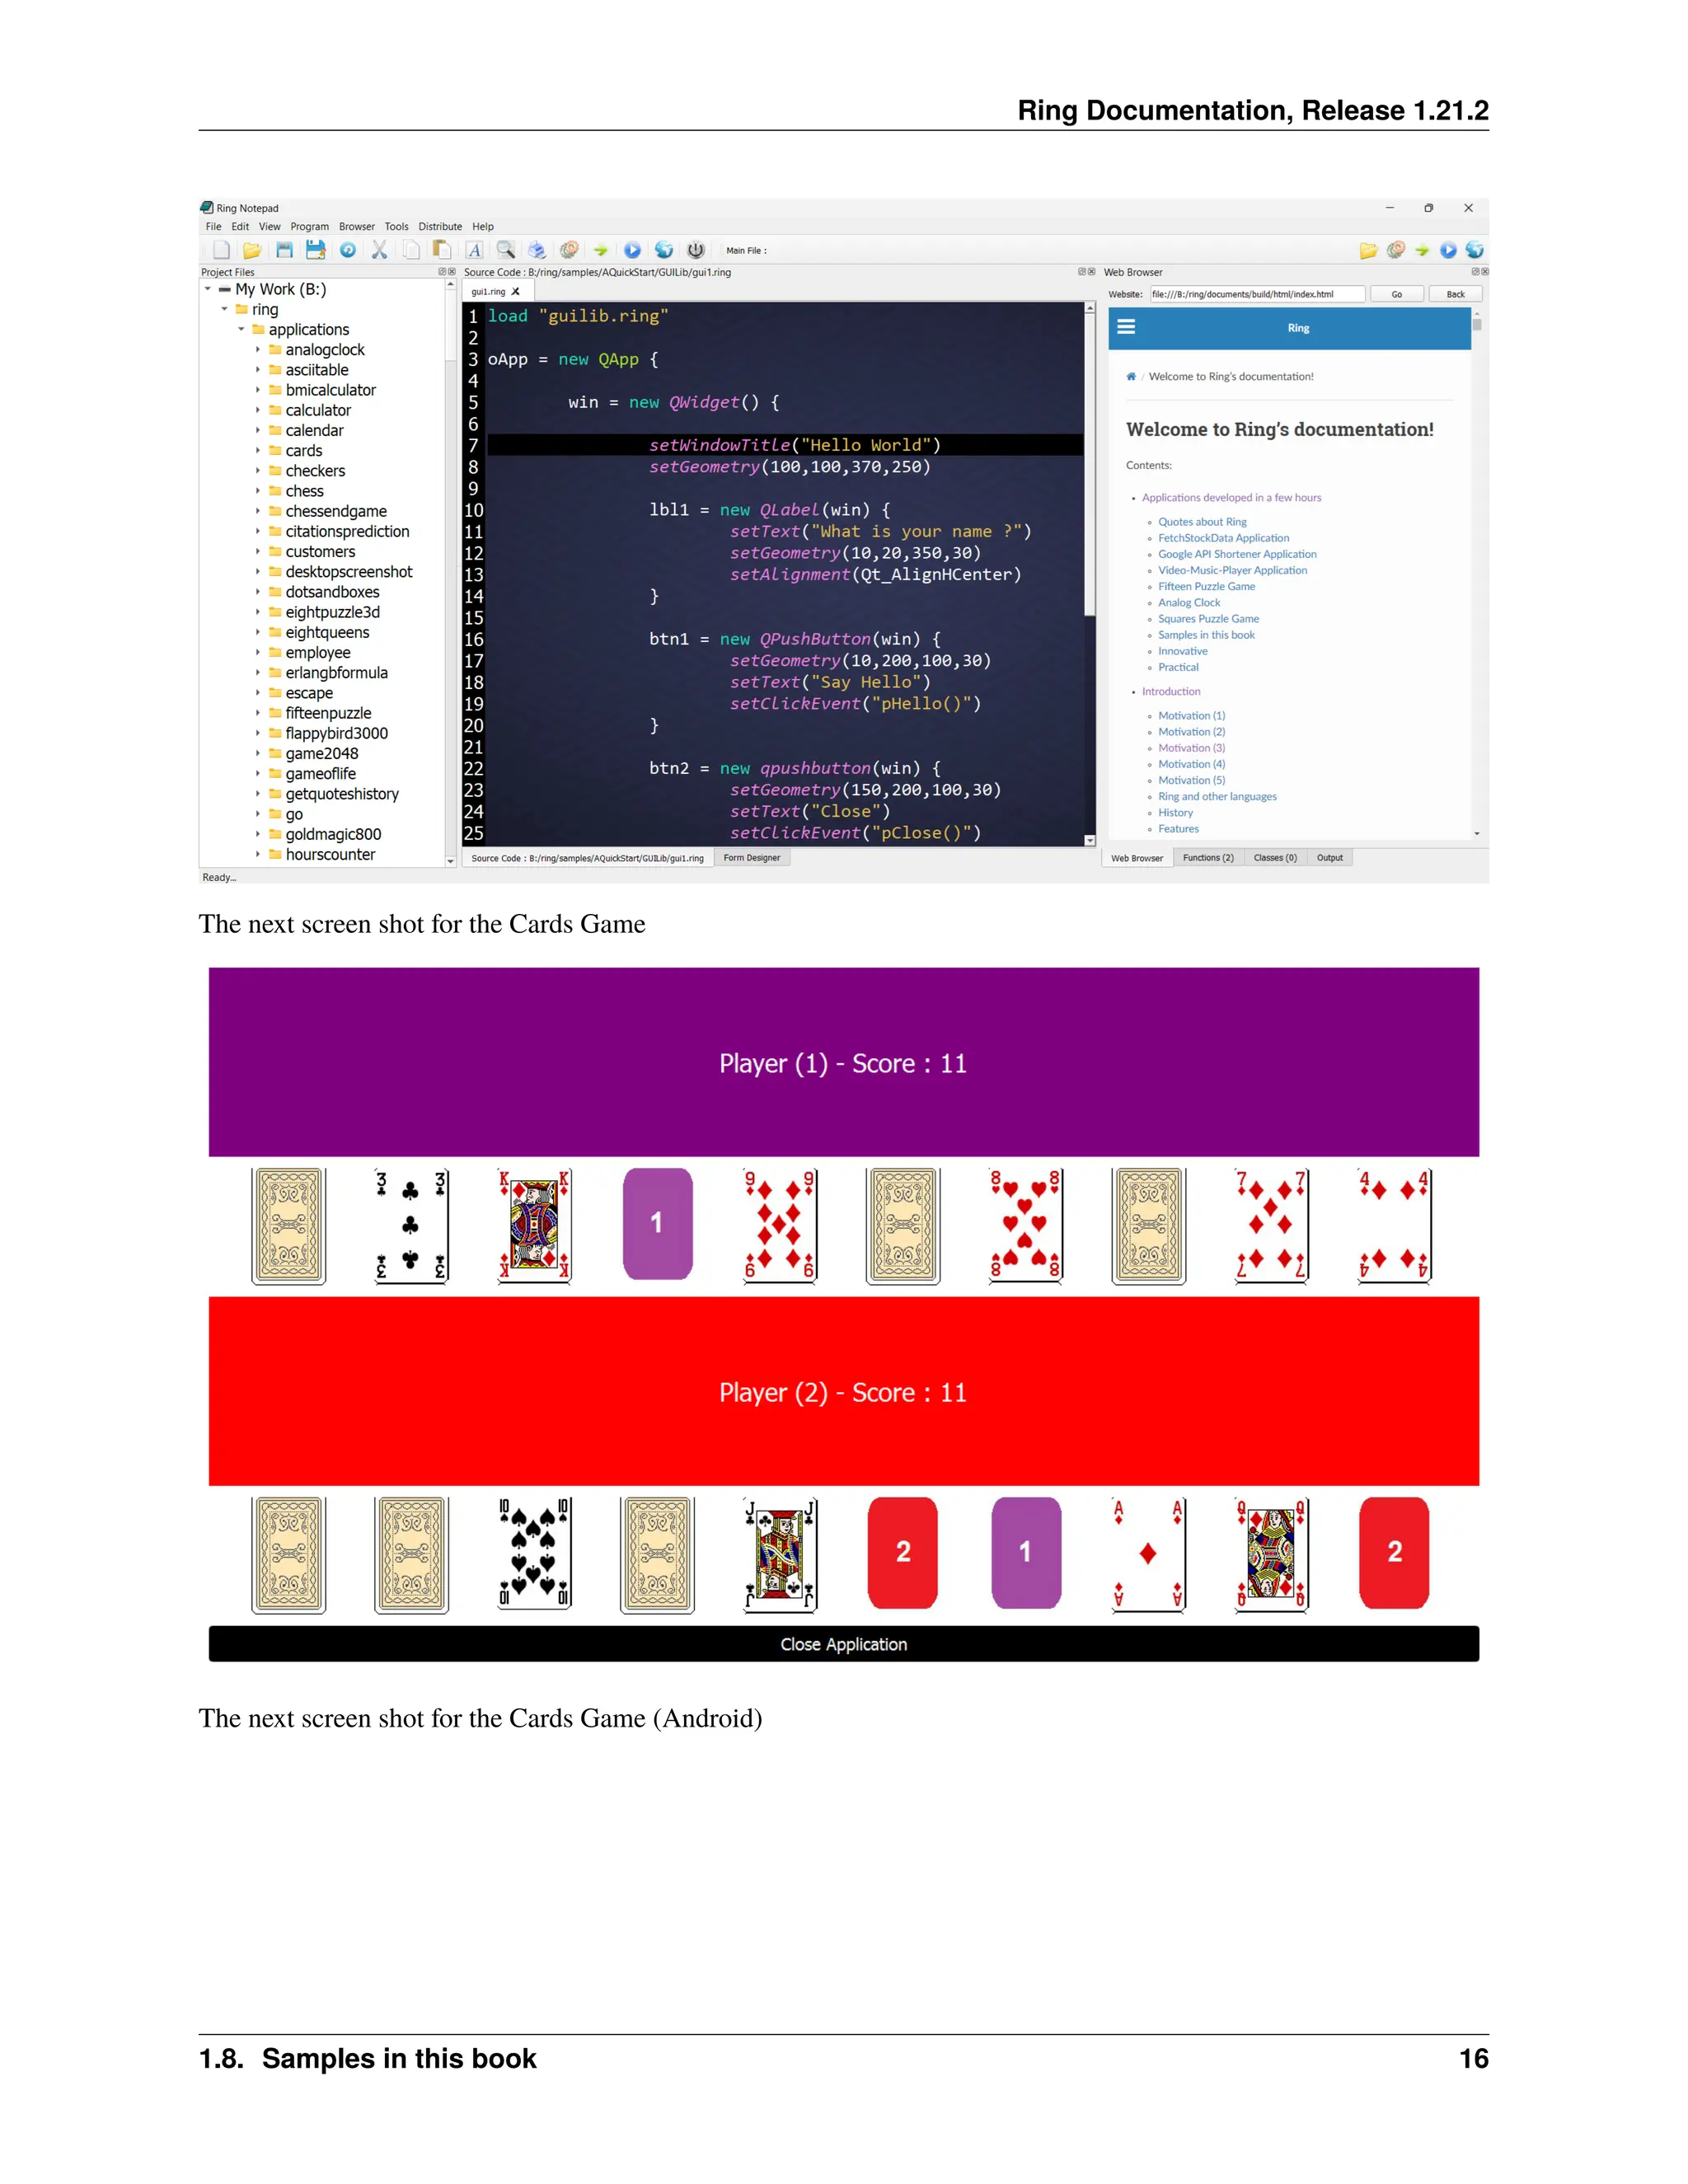Run program with blue play icon
Image resolution: width=1688 pixels, height=2184 pixels.
click(632, 250)
